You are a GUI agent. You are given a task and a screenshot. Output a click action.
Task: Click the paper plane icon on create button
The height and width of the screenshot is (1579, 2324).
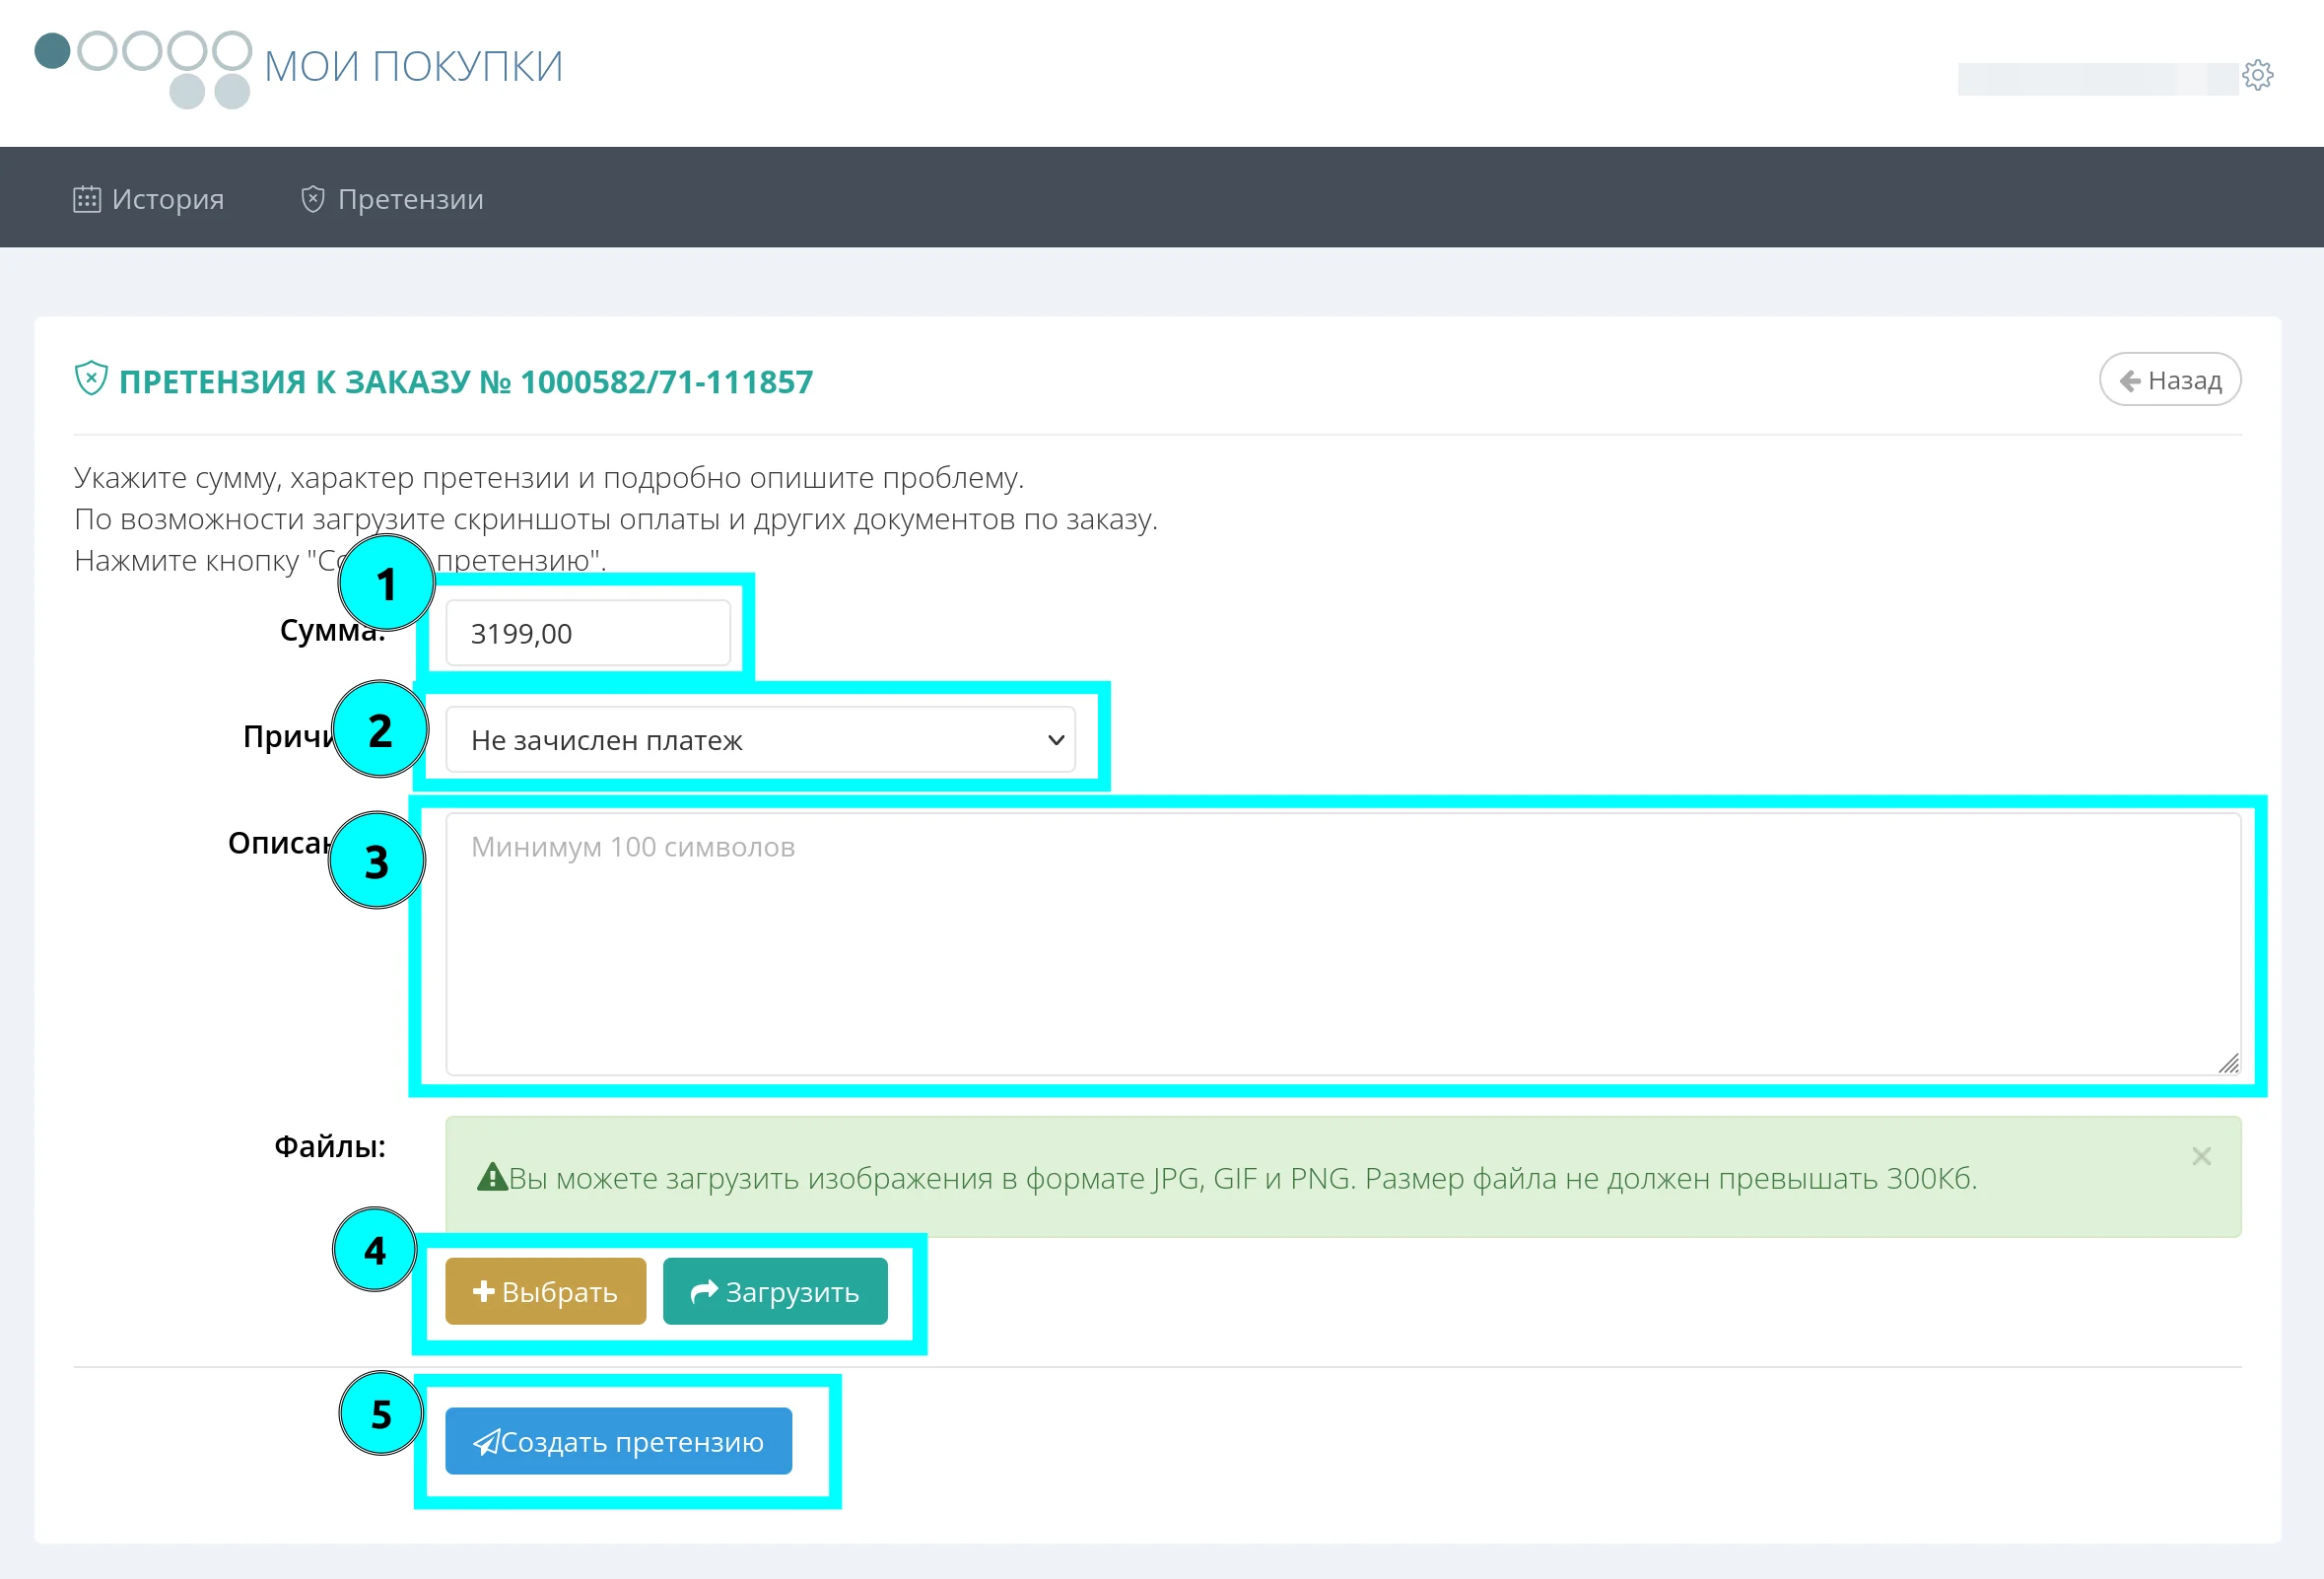[485, 1441]
